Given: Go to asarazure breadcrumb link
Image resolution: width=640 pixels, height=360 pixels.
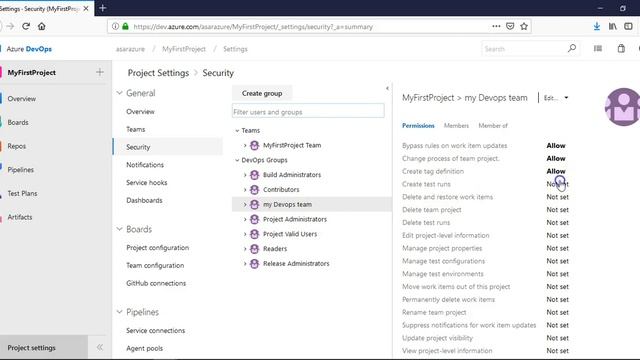Looking at the screenshot, I should (130, 49).
